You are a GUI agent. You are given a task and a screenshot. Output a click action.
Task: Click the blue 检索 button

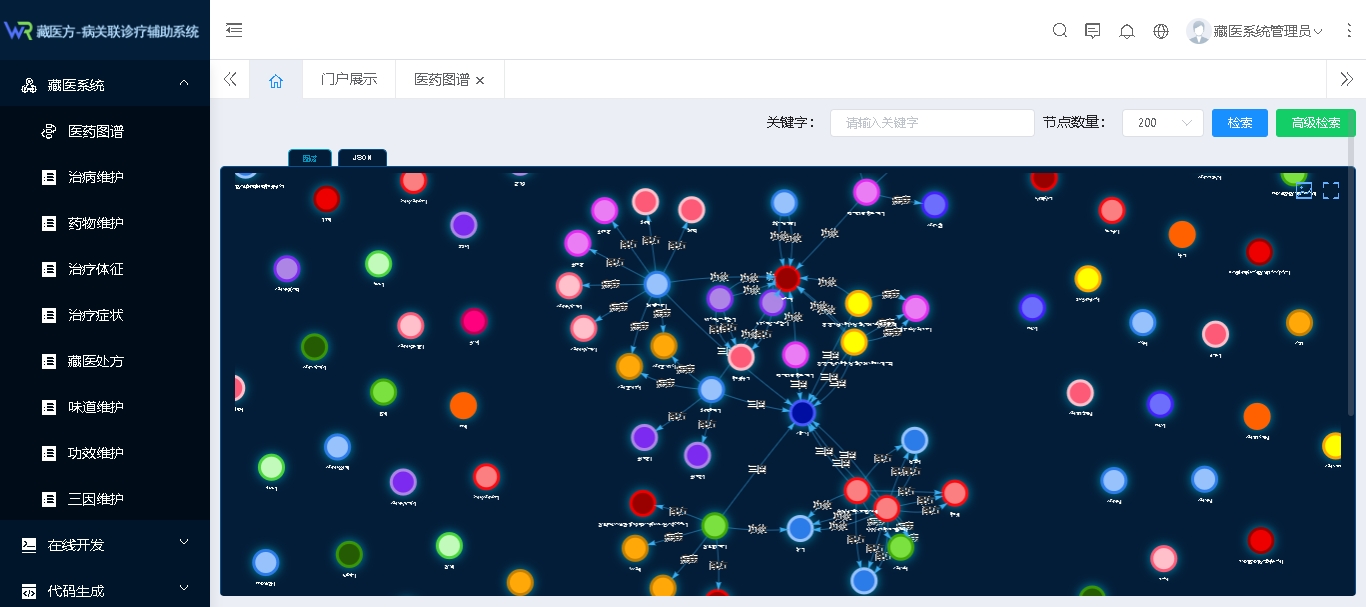point(1239,123)
